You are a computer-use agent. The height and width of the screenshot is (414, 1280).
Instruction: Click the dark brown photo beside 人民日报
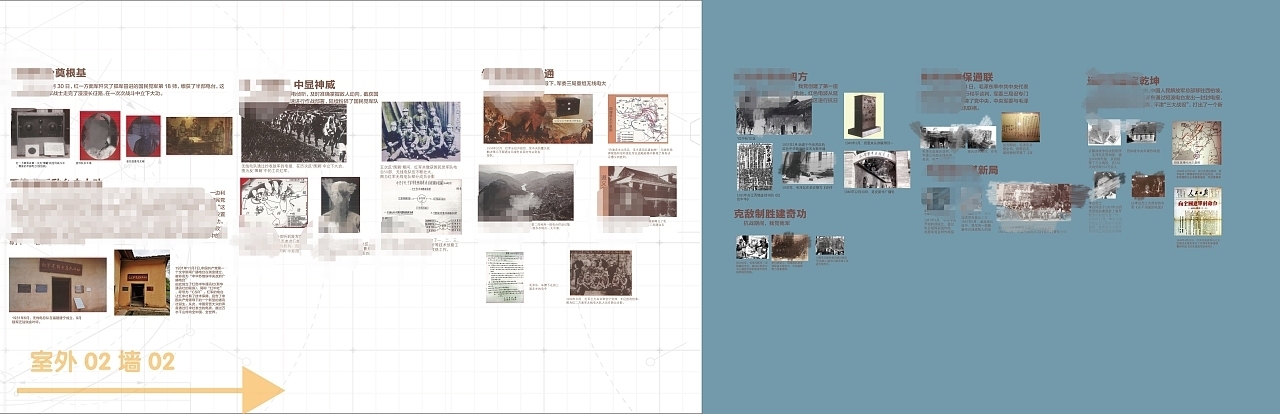[x=1148, y=185]
